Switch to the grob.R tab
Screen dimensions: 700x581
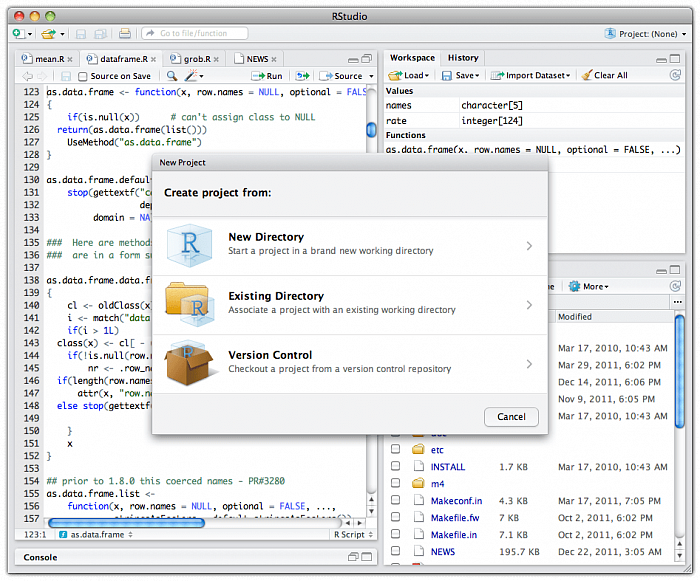pos(192,59)
